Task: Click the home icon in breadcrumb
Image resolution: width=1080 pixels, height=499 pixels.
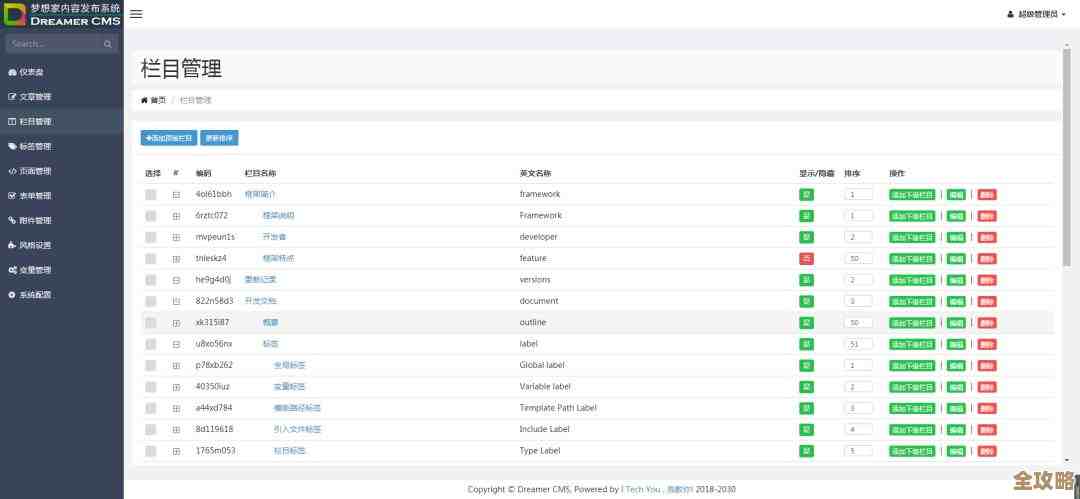Action: 145,100
